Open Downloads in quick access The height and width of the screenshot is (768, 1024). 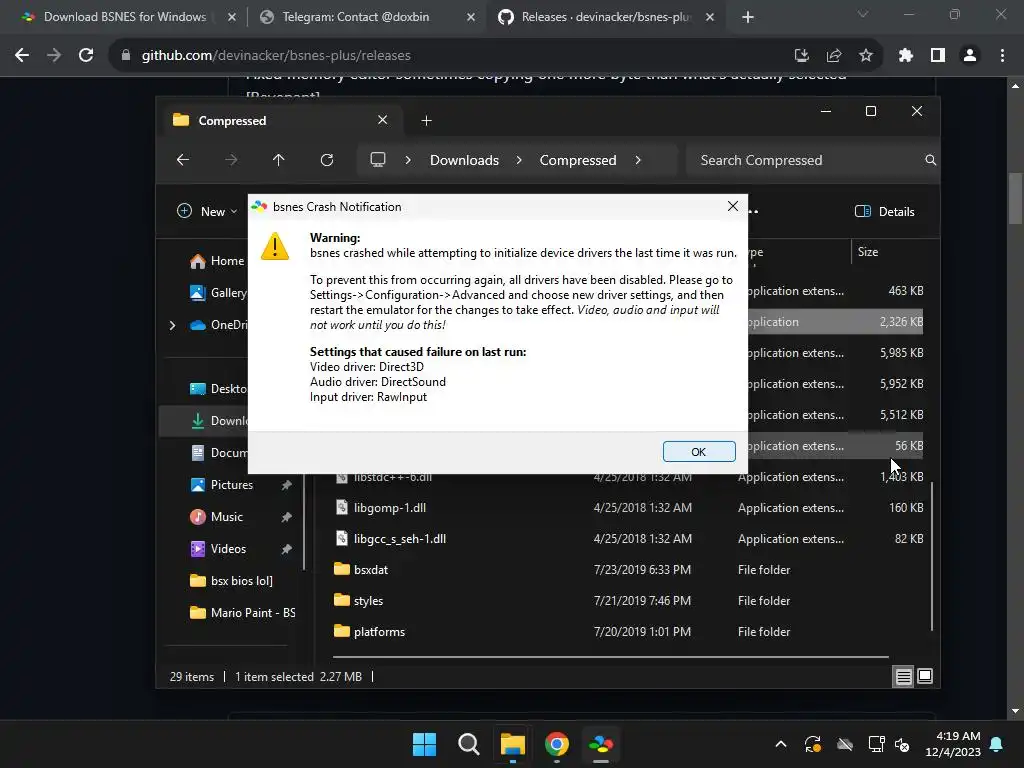point(218,421)
